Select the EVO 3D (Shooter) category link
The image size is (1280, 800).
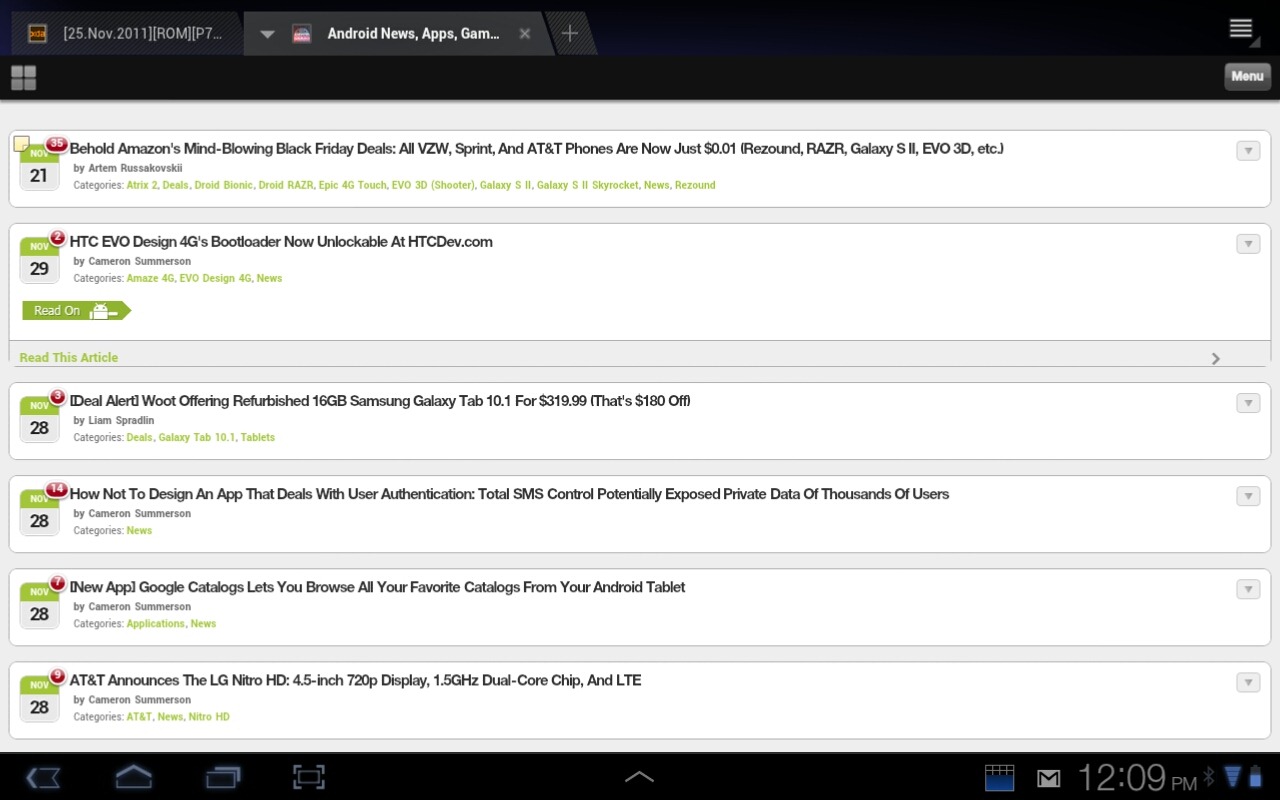433,185
